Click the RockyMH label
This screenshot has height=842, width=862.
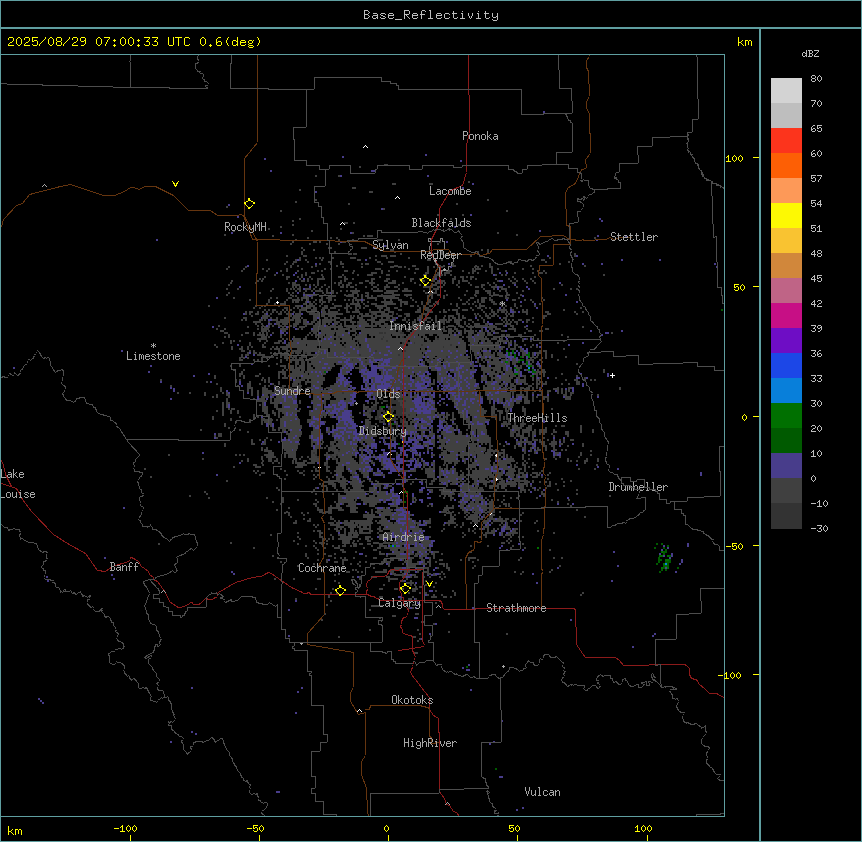(245, 227)
